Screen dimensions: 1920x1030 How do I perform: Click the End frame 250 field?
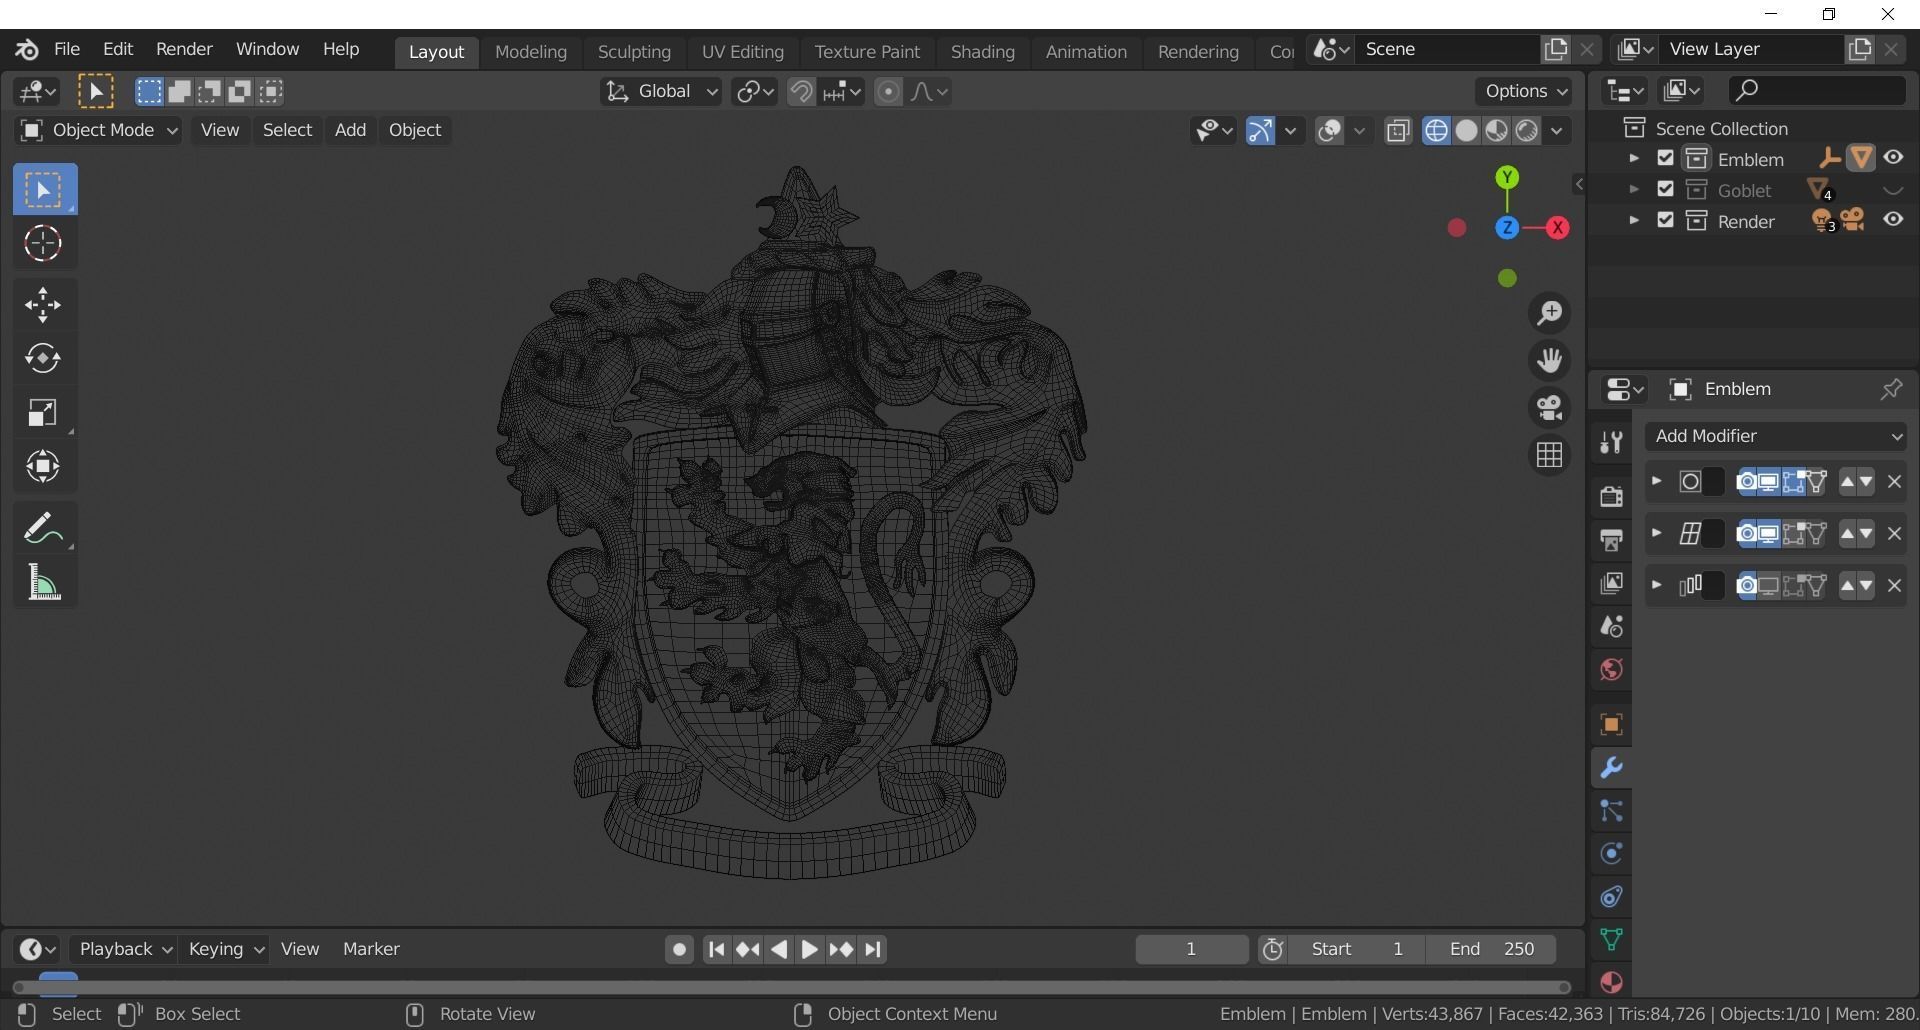(1491, 949)
